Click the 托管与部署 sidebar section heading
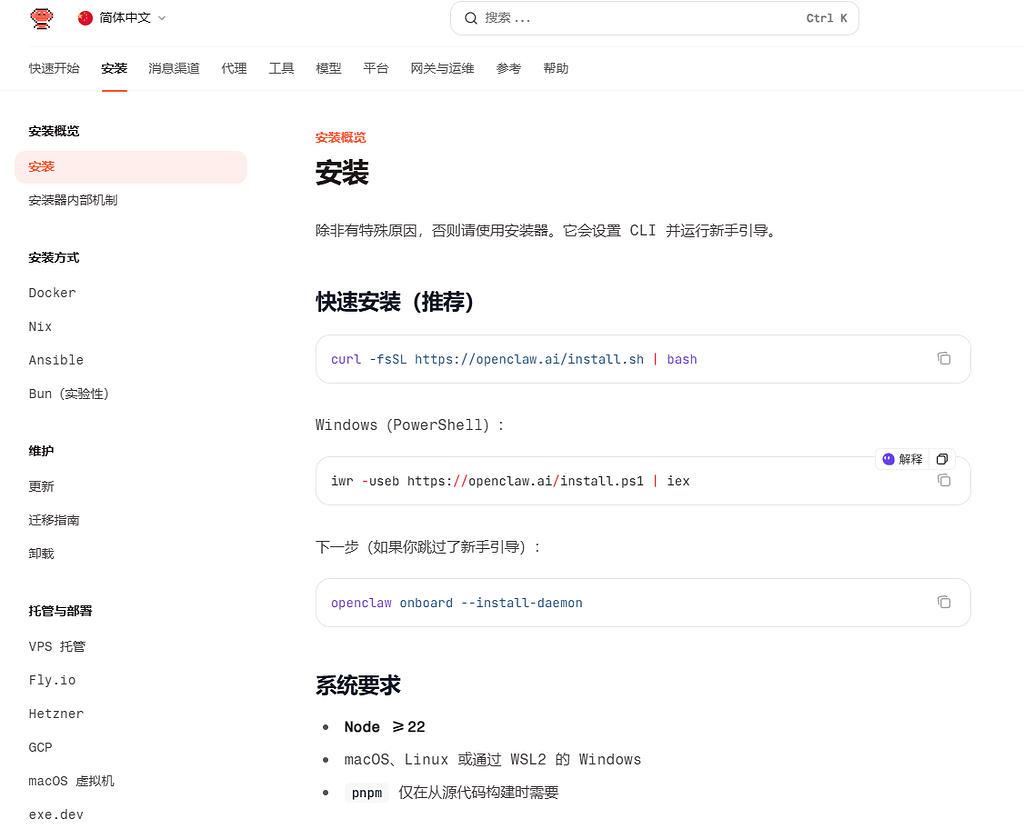 coord(60,611)
